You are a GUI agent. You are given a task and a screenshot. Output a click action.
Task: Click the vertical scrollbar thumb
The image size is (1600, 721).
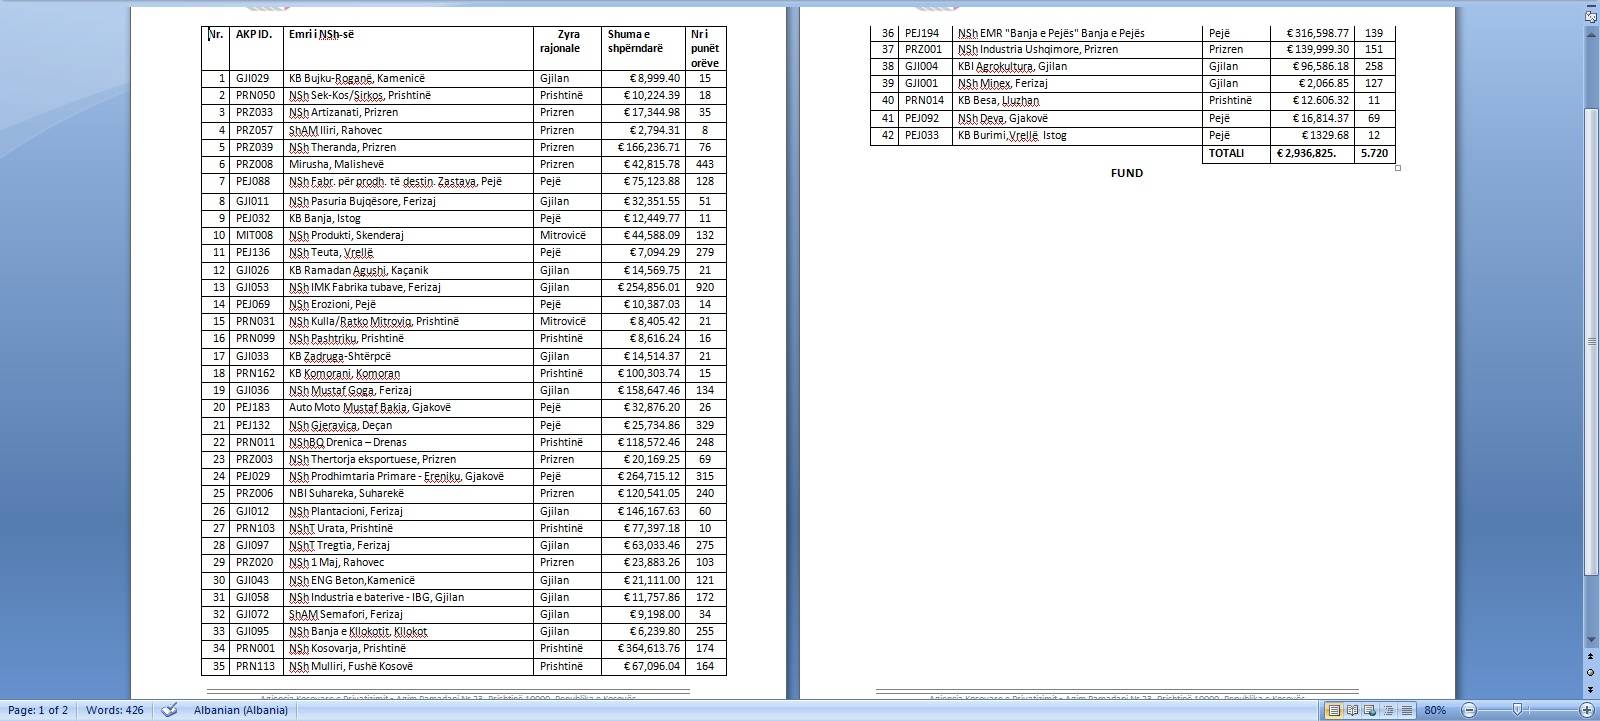(1591, 340)
